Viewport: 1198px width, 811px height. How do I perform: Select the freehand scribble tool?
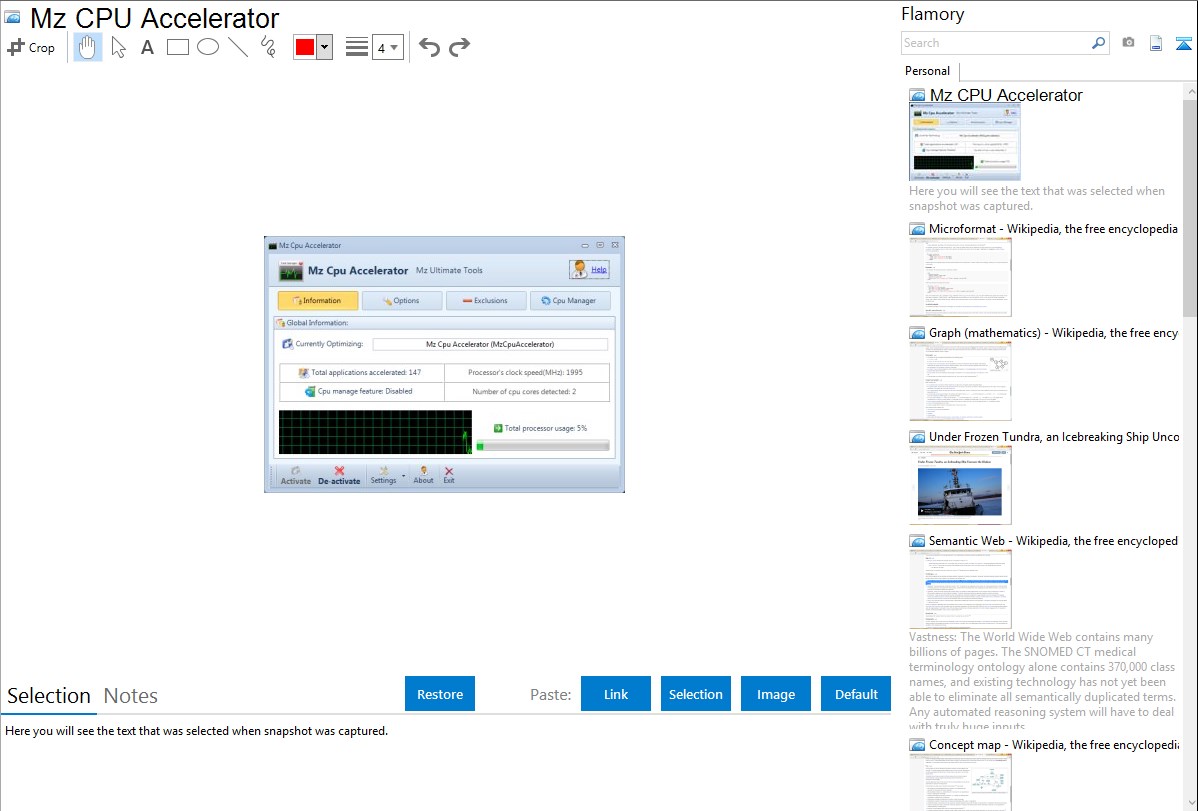tap(268, 47)
